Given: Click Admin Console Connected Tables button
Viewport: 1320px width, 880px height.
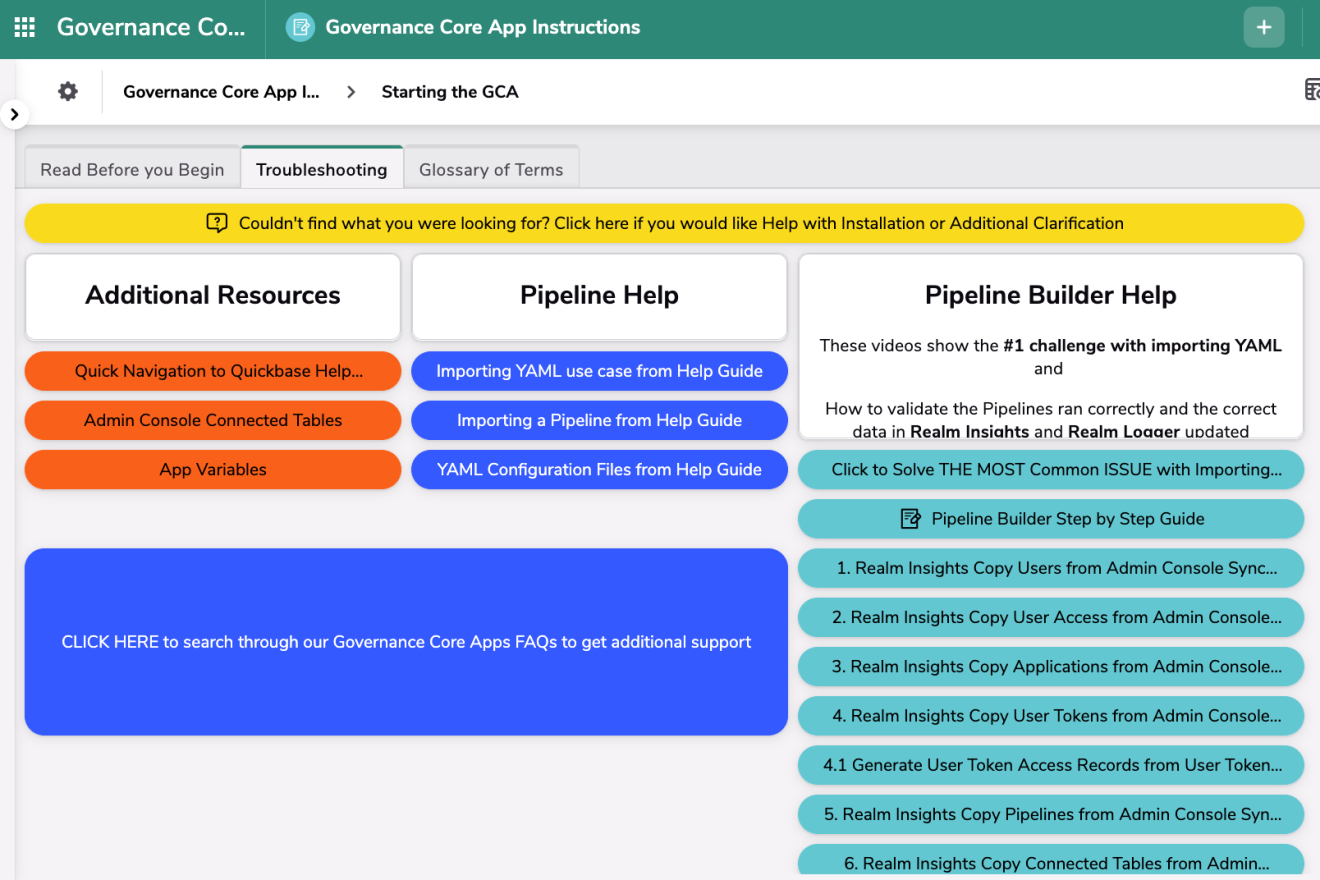Looking at the screenshot, I should point(213,420).
